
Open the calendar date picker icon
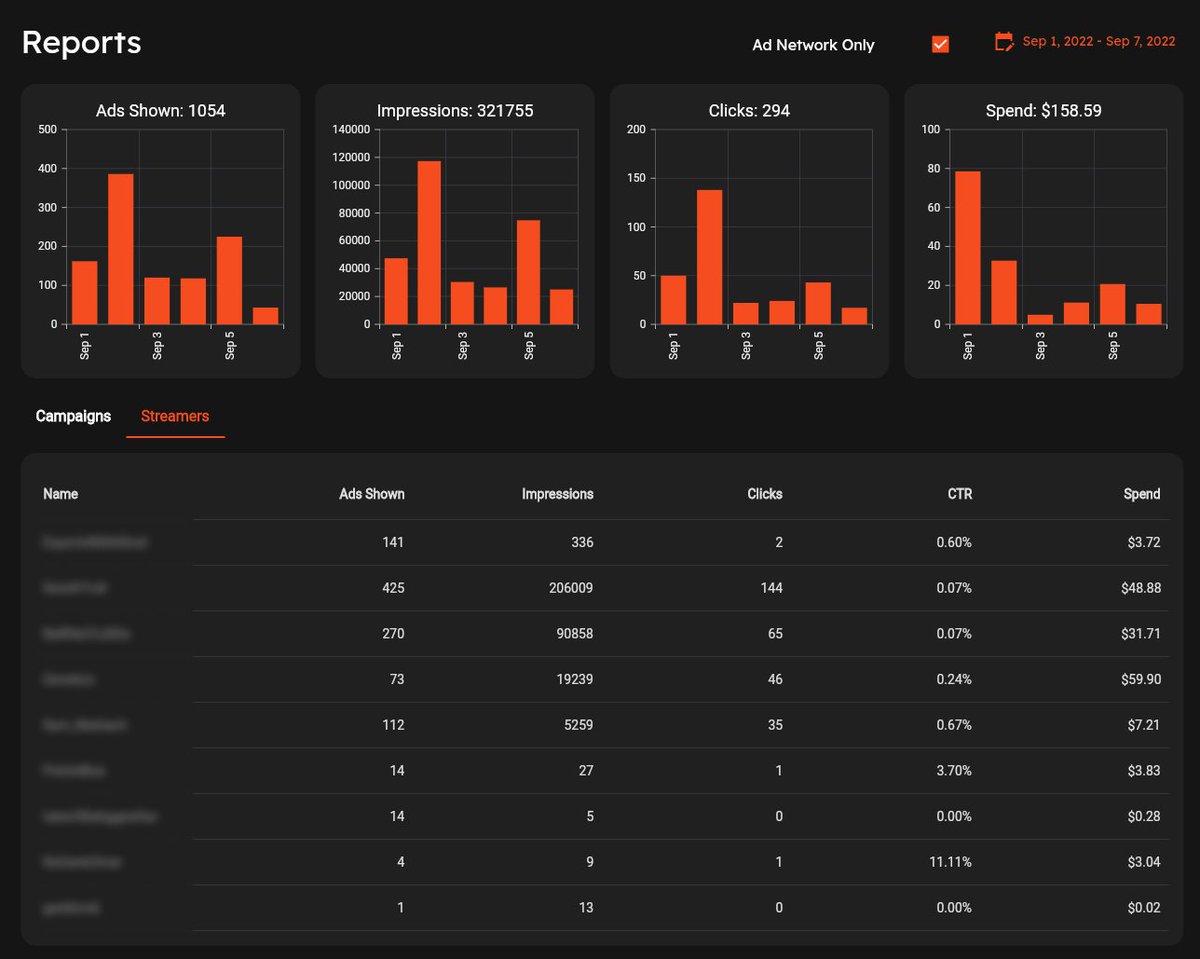click(1004, 41)
